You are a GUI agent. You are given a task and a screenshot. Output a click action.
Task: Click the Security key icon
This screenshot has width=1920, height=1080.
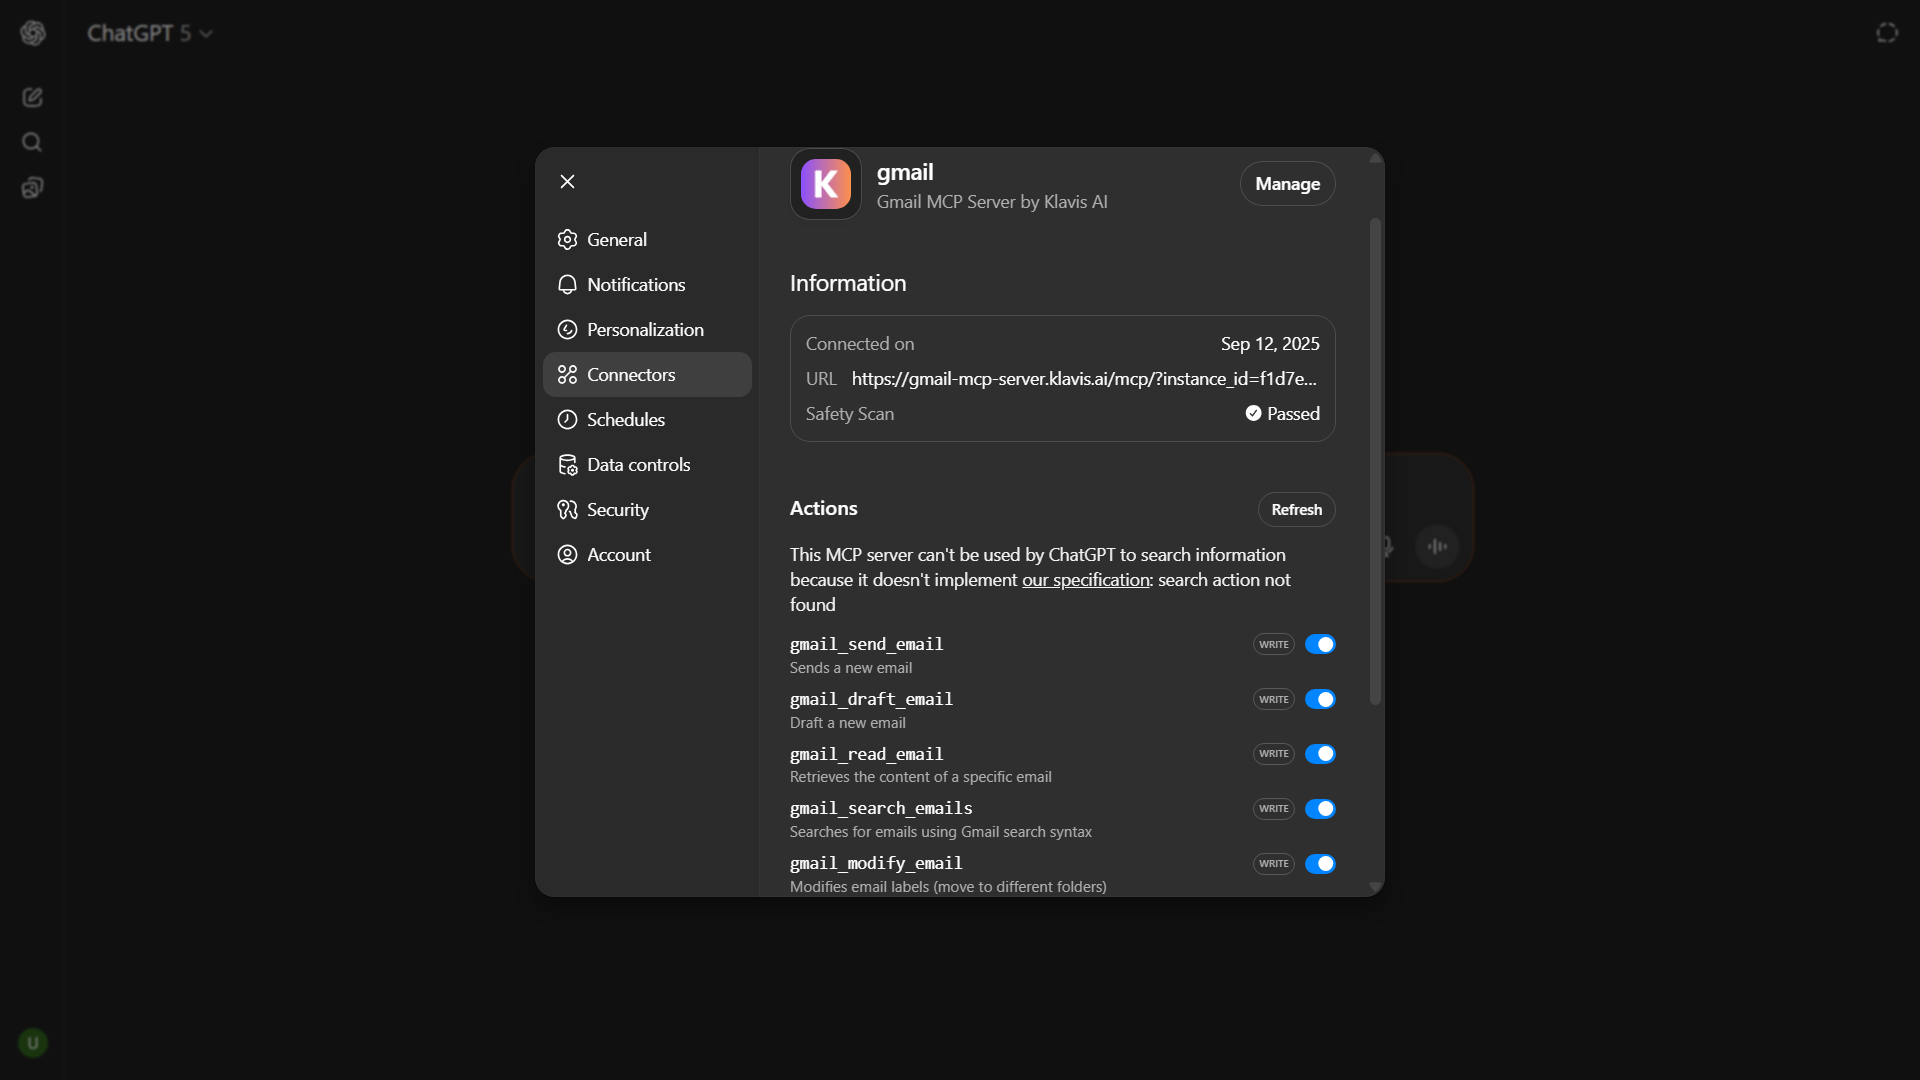point(567,510)
